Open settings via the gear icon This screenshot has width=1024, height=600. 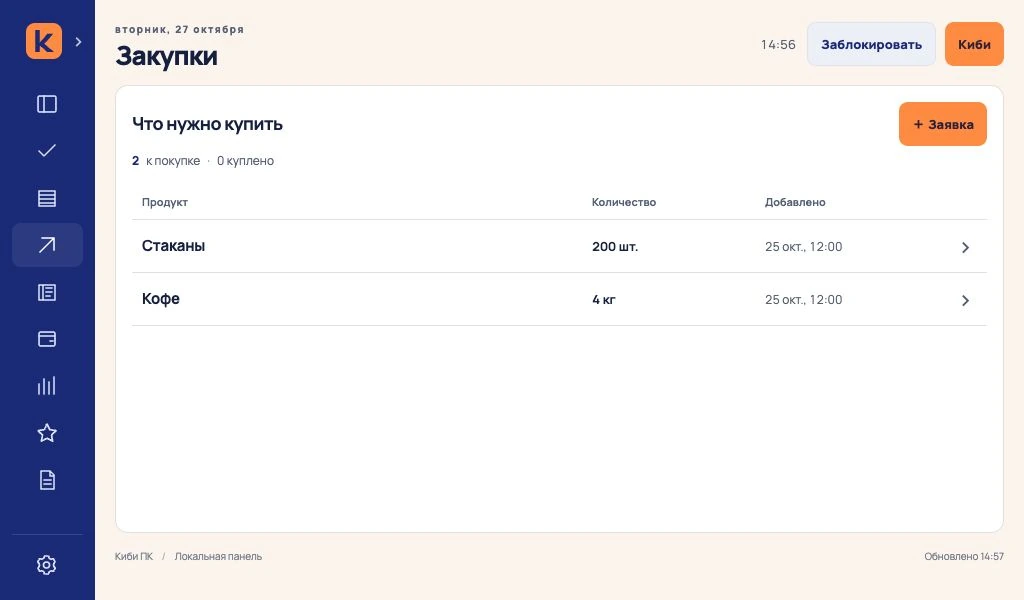pos(47,565)
